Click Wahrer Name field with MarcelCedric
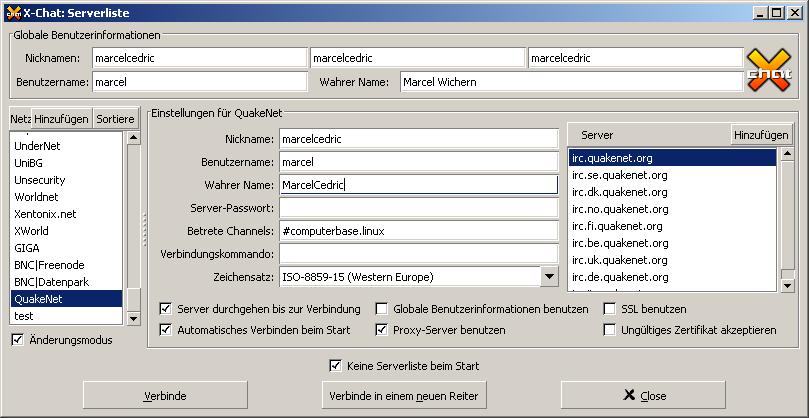This screenshot has width=809, height=418. tap(419, 185)
